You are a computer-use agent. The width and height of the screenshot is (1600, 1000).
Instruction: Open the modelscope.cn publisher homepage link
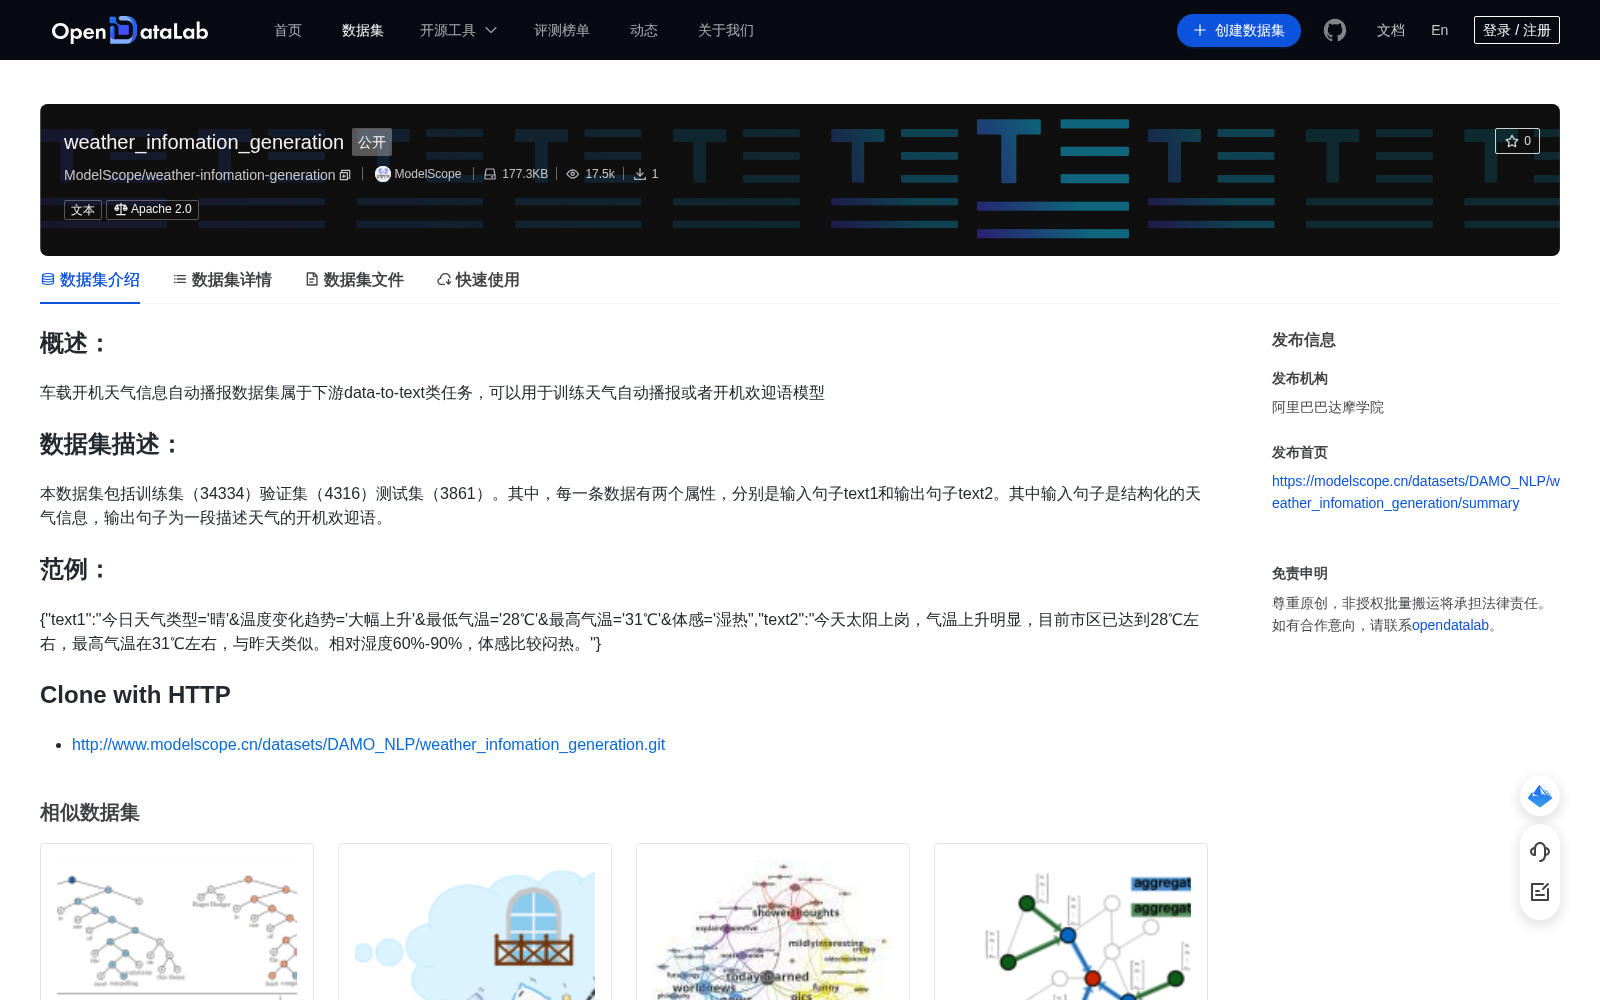tap(1416, 492)
